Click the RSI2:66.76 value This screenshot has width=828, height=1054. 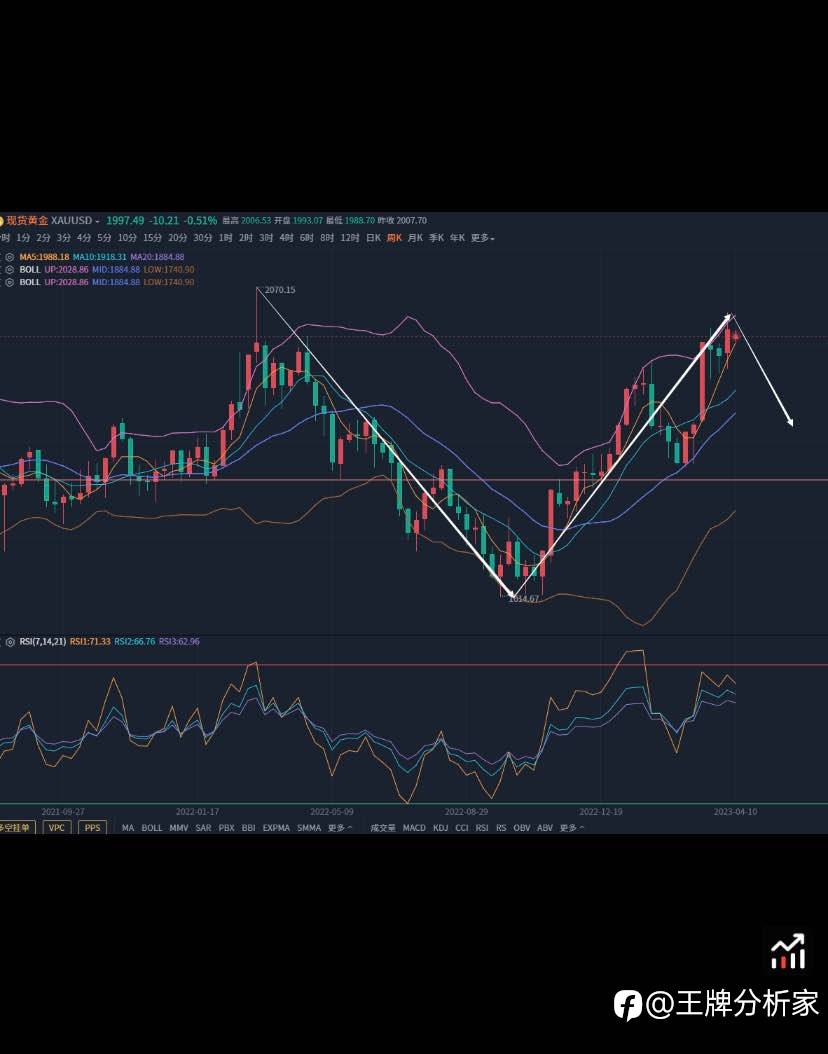click(x=134, y=642)
